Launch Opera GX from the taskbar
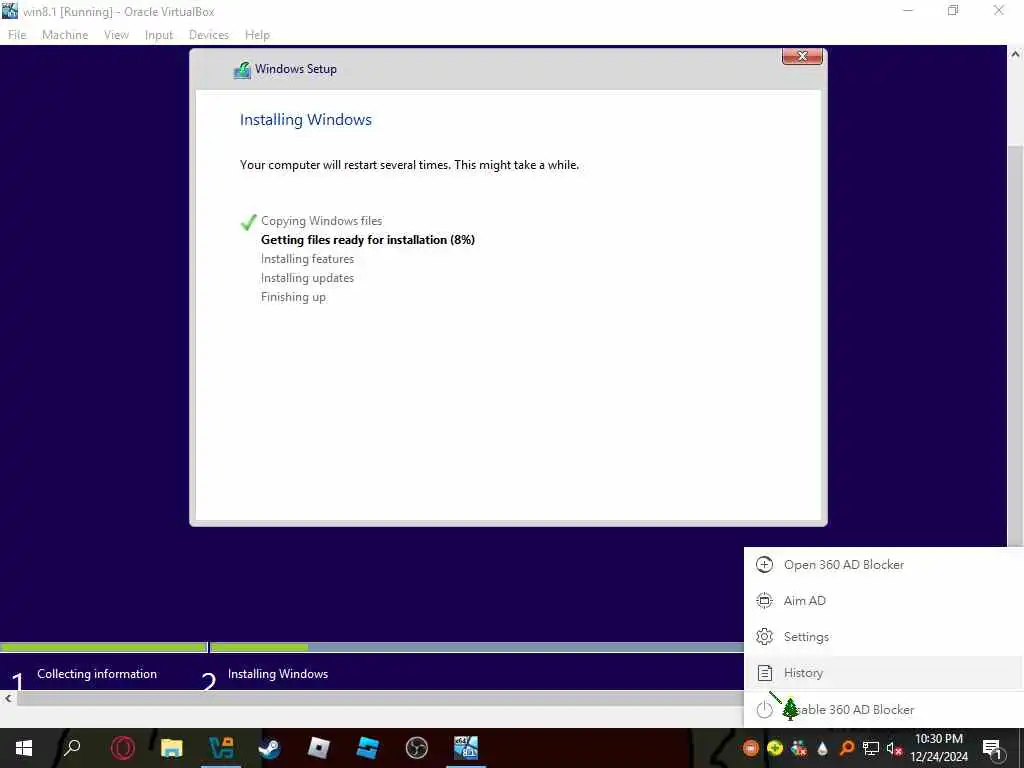Viewport: 1024px width, 768px height. click(123, 748)
